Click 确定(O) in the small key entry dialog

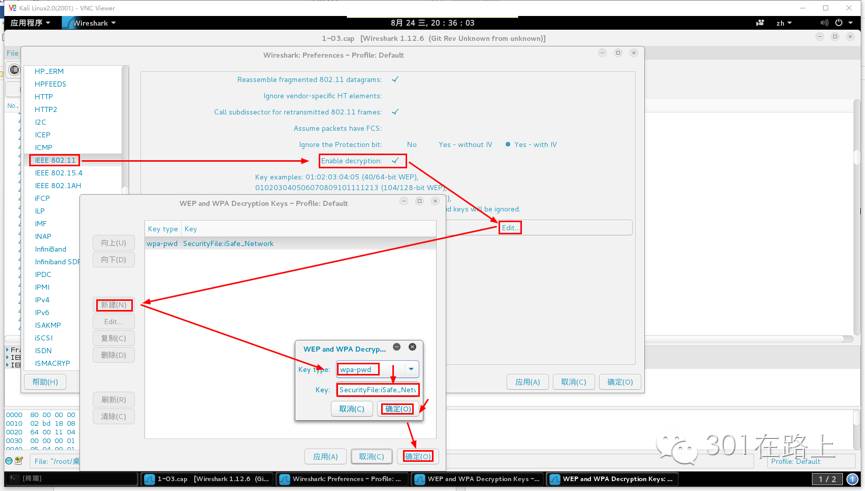[398, 409]
